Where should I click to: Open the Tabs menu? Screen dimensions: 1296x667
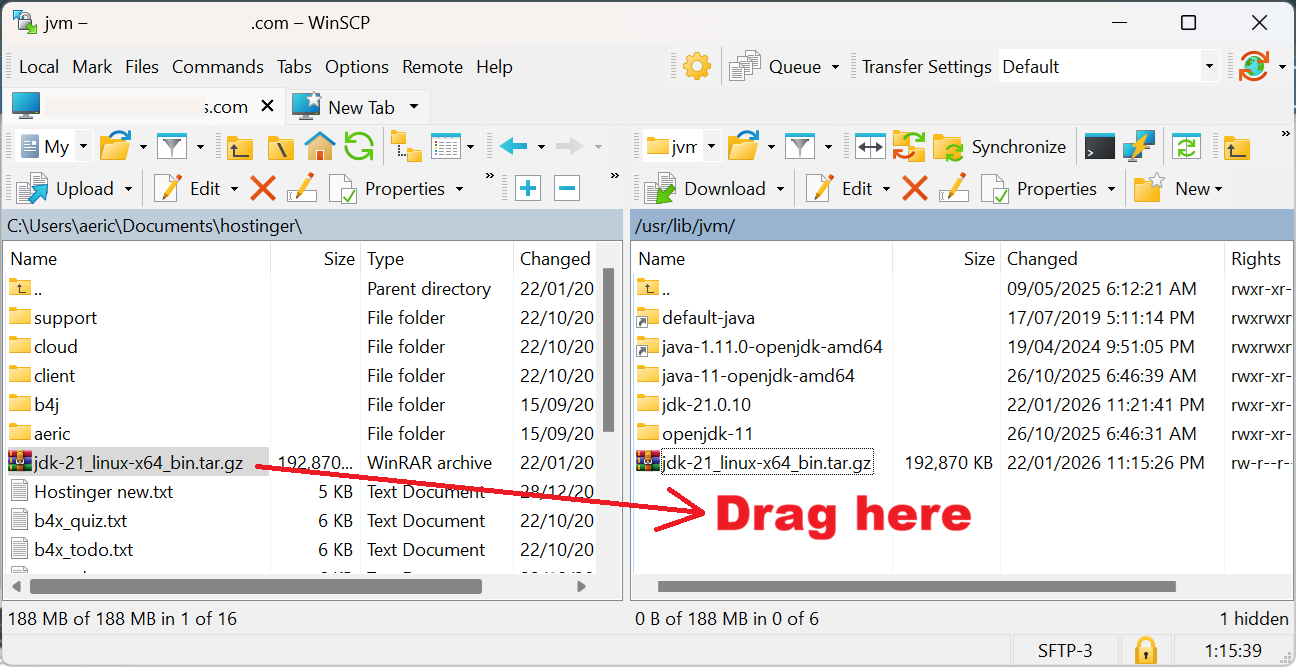click(x=294, y=67)
